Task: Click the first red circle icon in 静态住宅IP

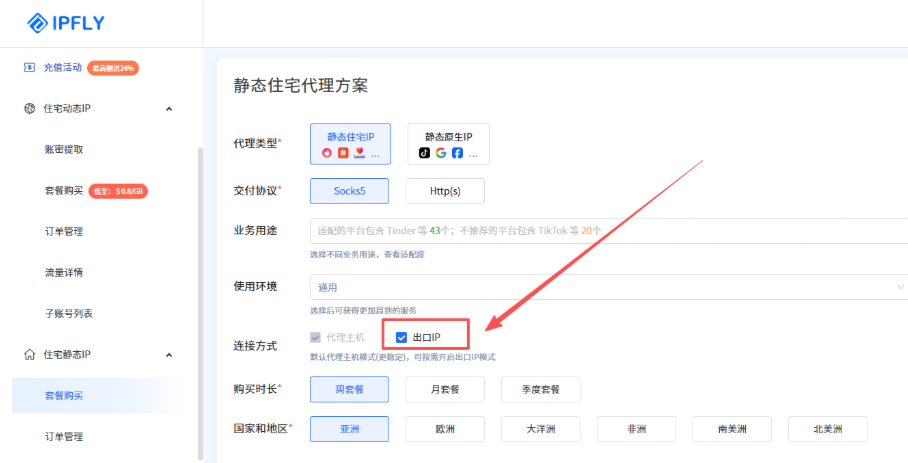Action: 327,153
